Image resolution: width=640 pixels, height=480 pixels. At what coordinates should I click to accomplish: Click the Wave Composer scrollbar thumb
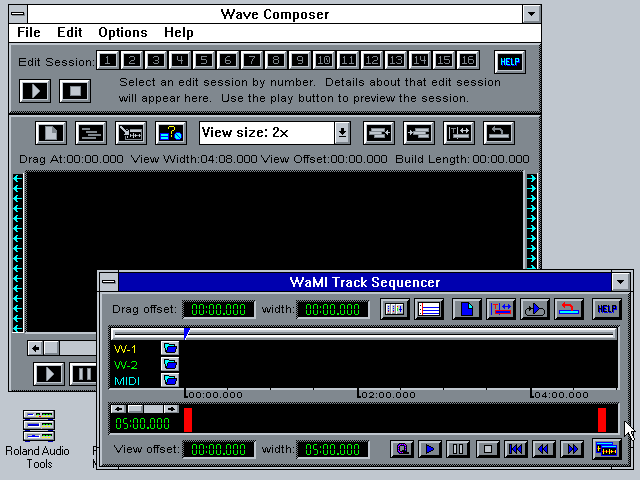tap(51, 348)
